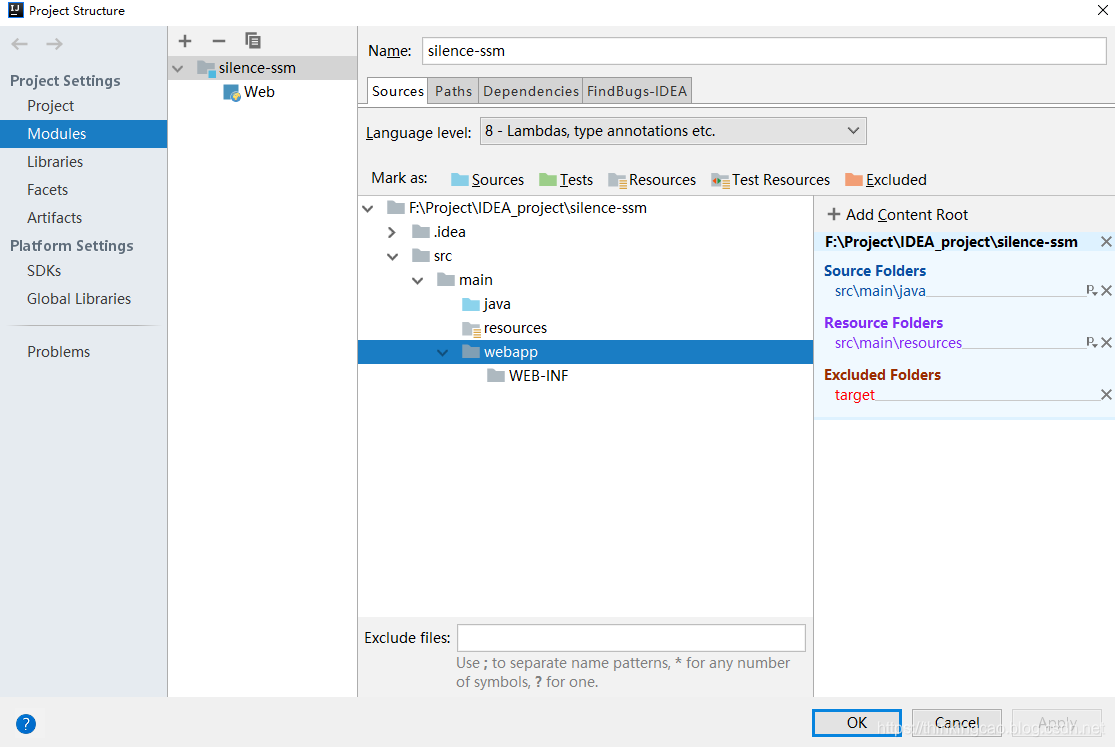Click the remove module minus icon
Image resolution: width=1115 pixels, height=747 pixels.
(218, 41)
